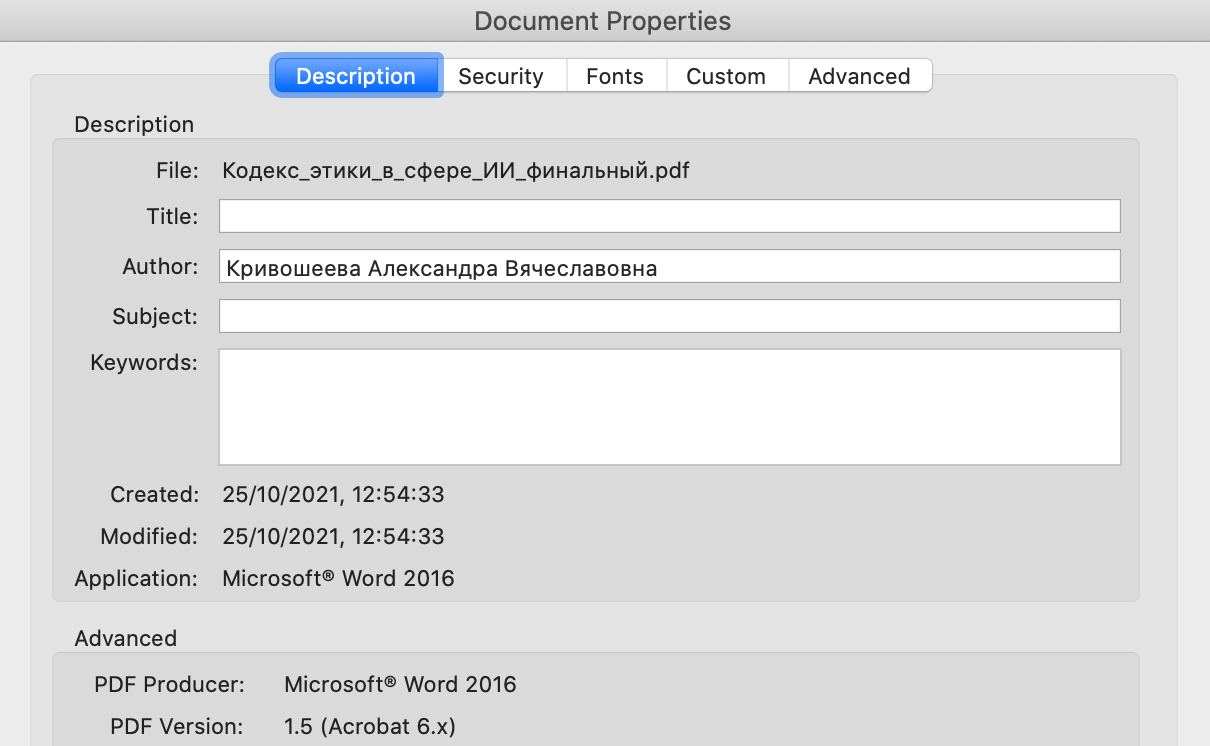Open the Security tab

pos(501,76)
